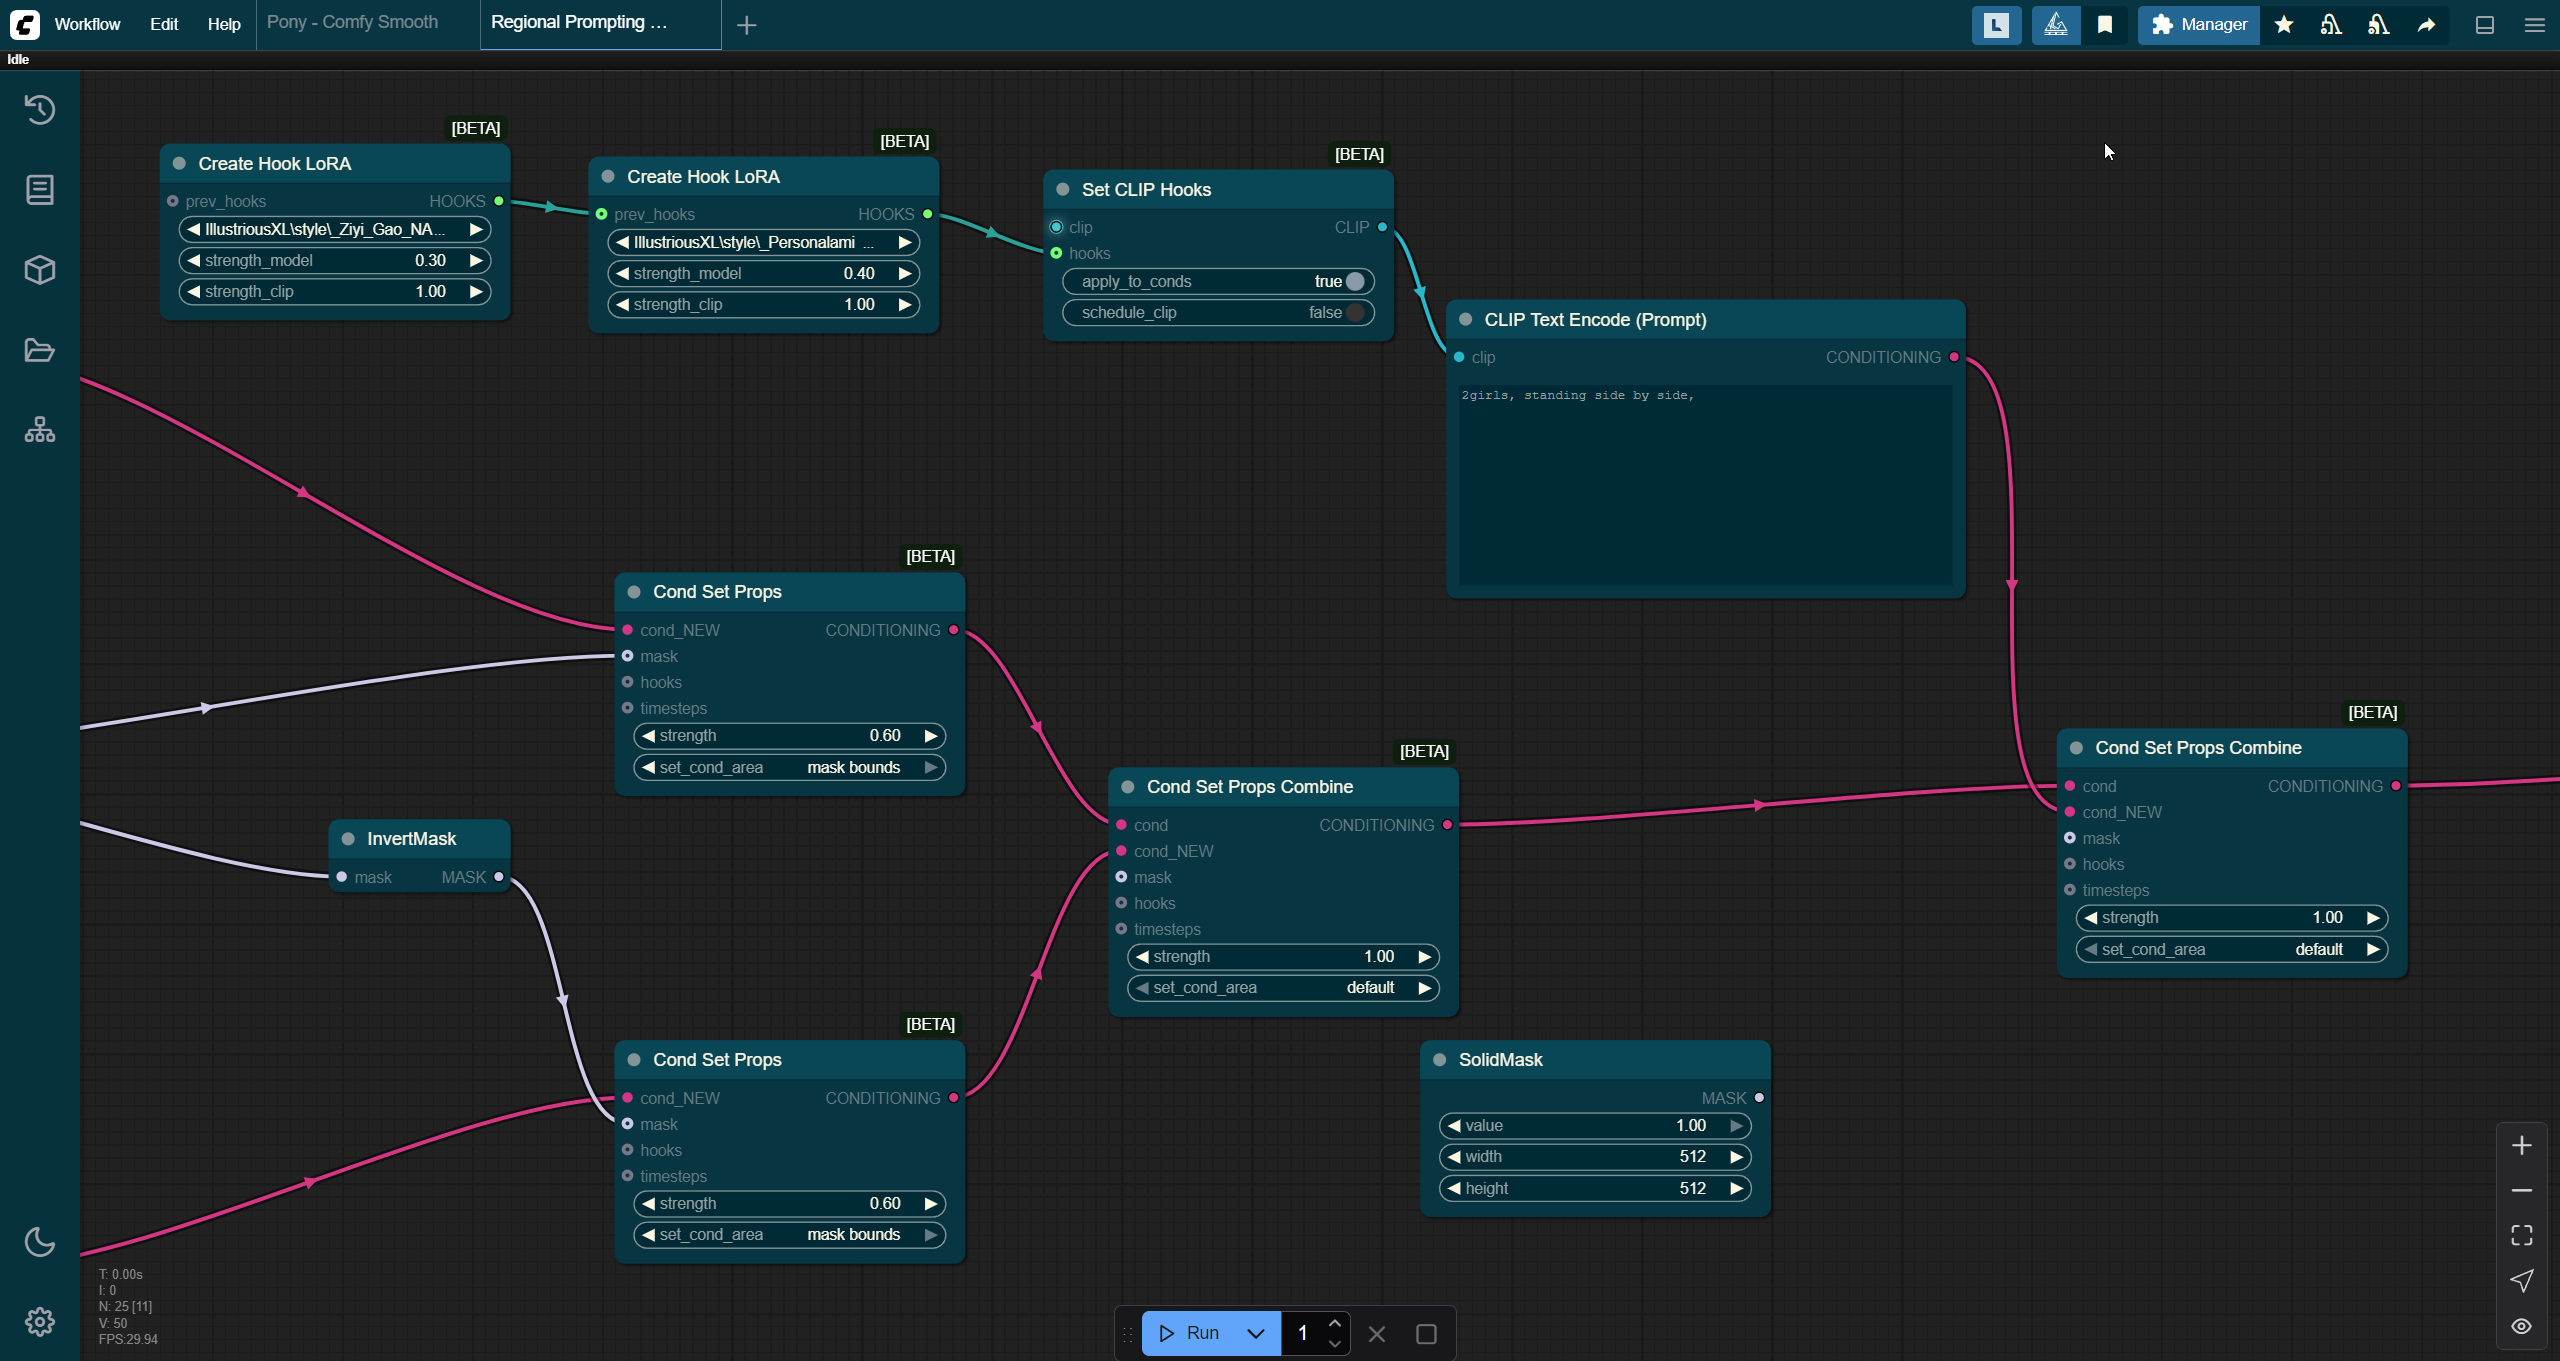Click the sailboat icon in top toolbar
This screenshot has height=1361, width=2560.
2056,25
